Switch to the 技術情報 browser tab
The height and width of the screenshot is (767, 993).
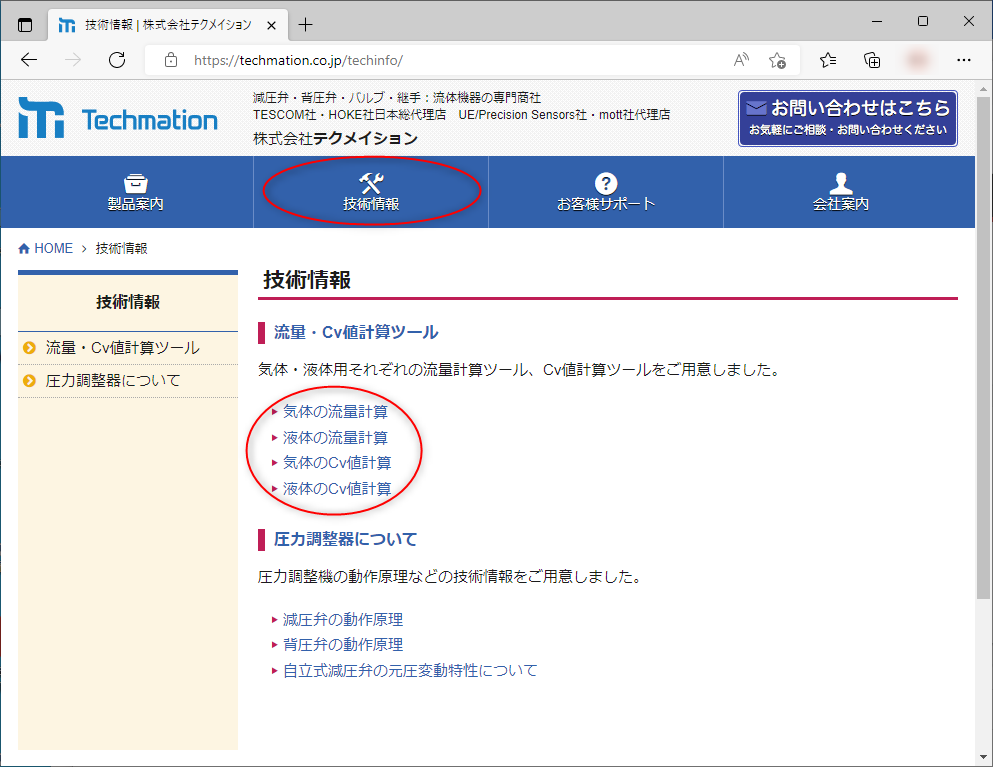160,22
